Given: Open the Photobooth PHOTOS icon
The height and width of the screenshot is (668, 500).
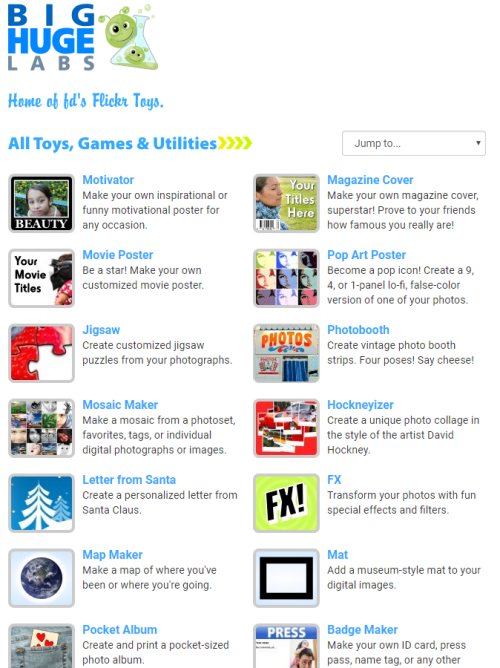Looking at the screenshot, I should [x=286, y=353].
